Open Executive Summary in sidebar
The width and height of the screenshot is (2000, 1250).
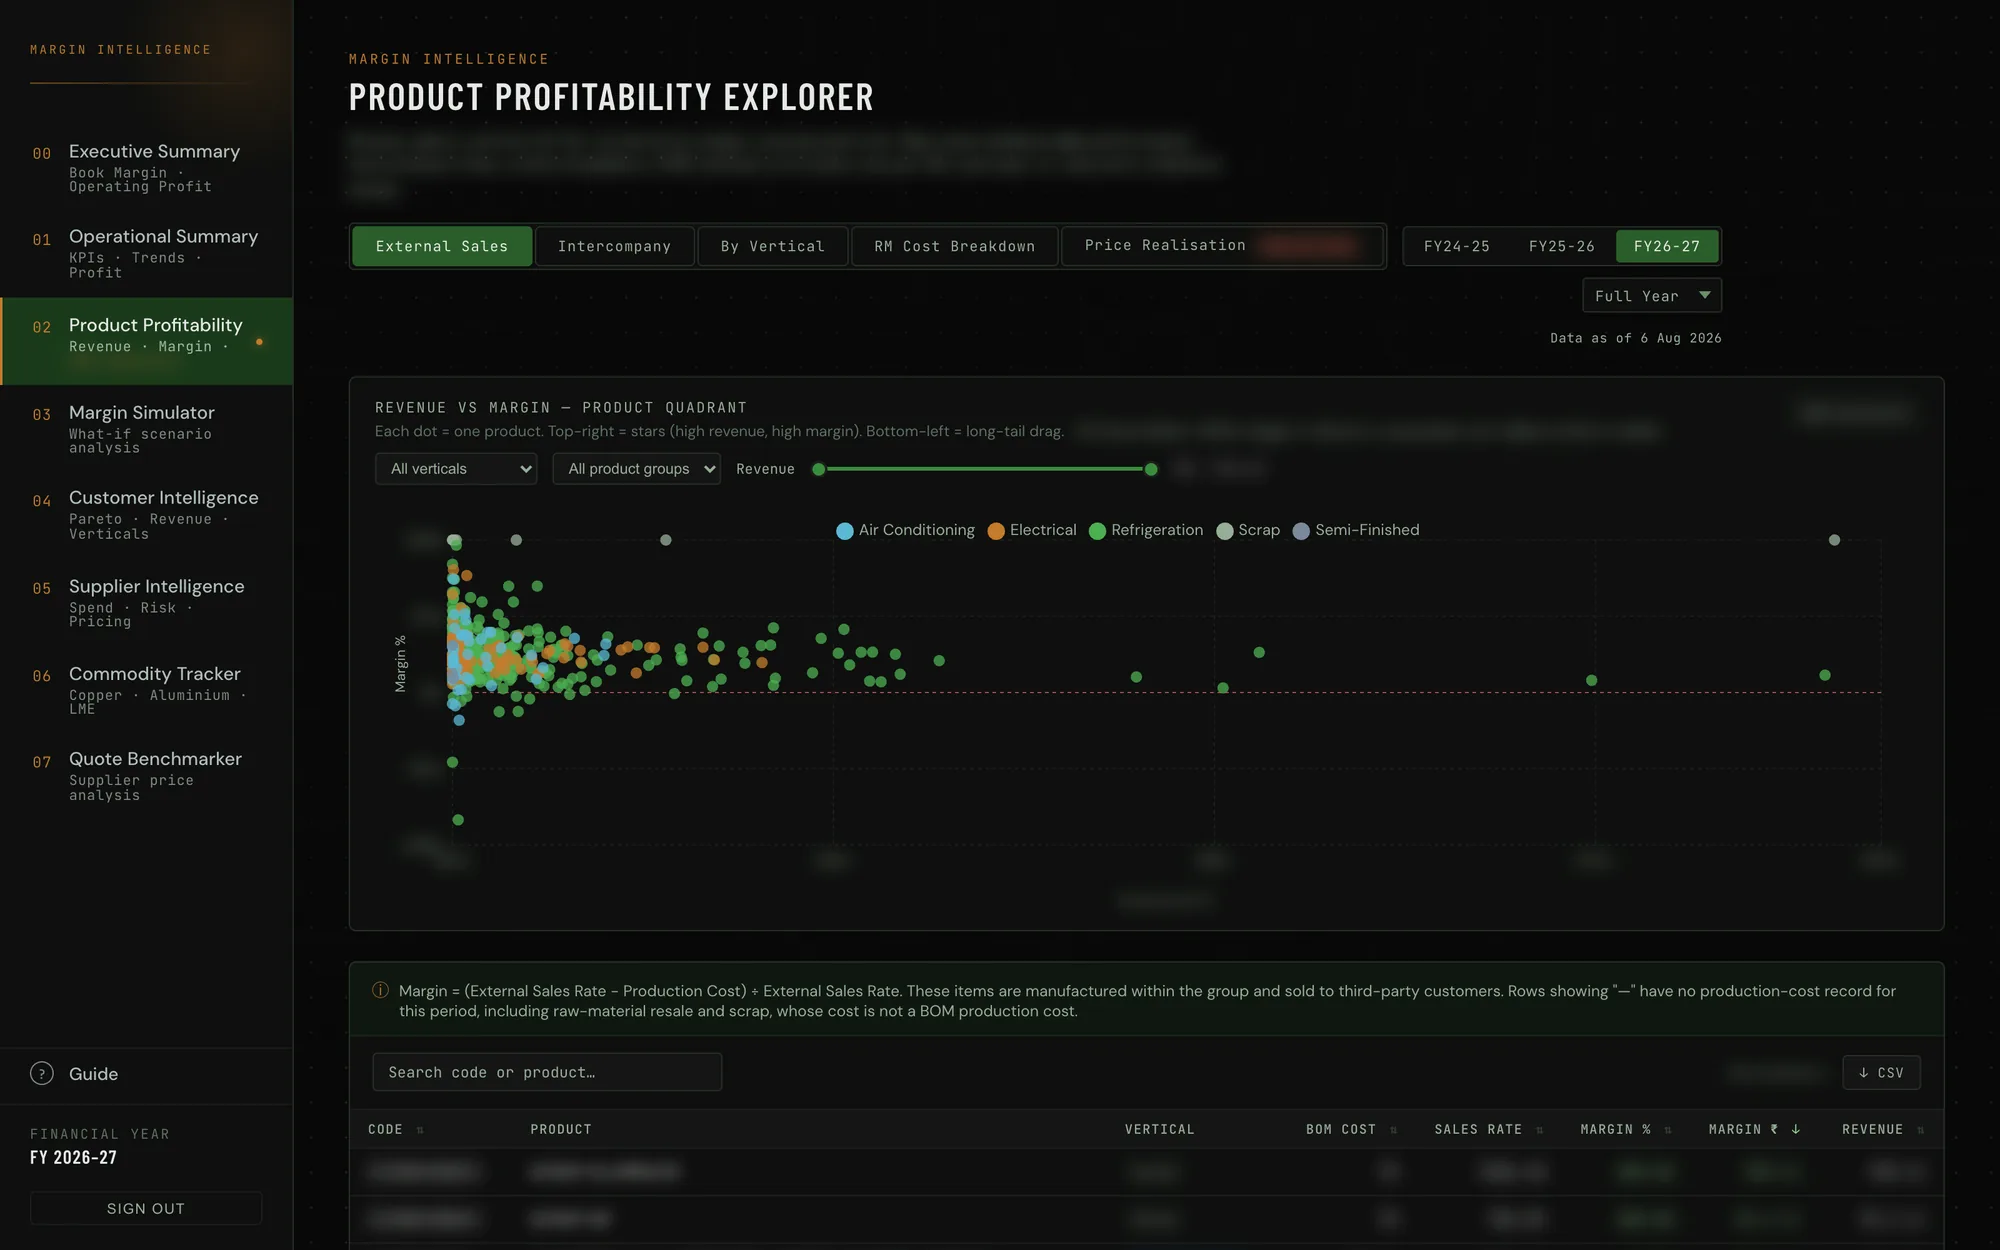coord(146,168)
